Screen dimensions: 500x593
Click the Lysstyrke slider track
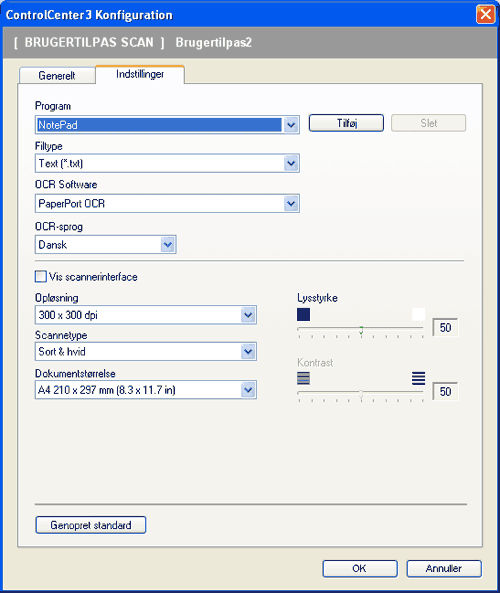361,329
